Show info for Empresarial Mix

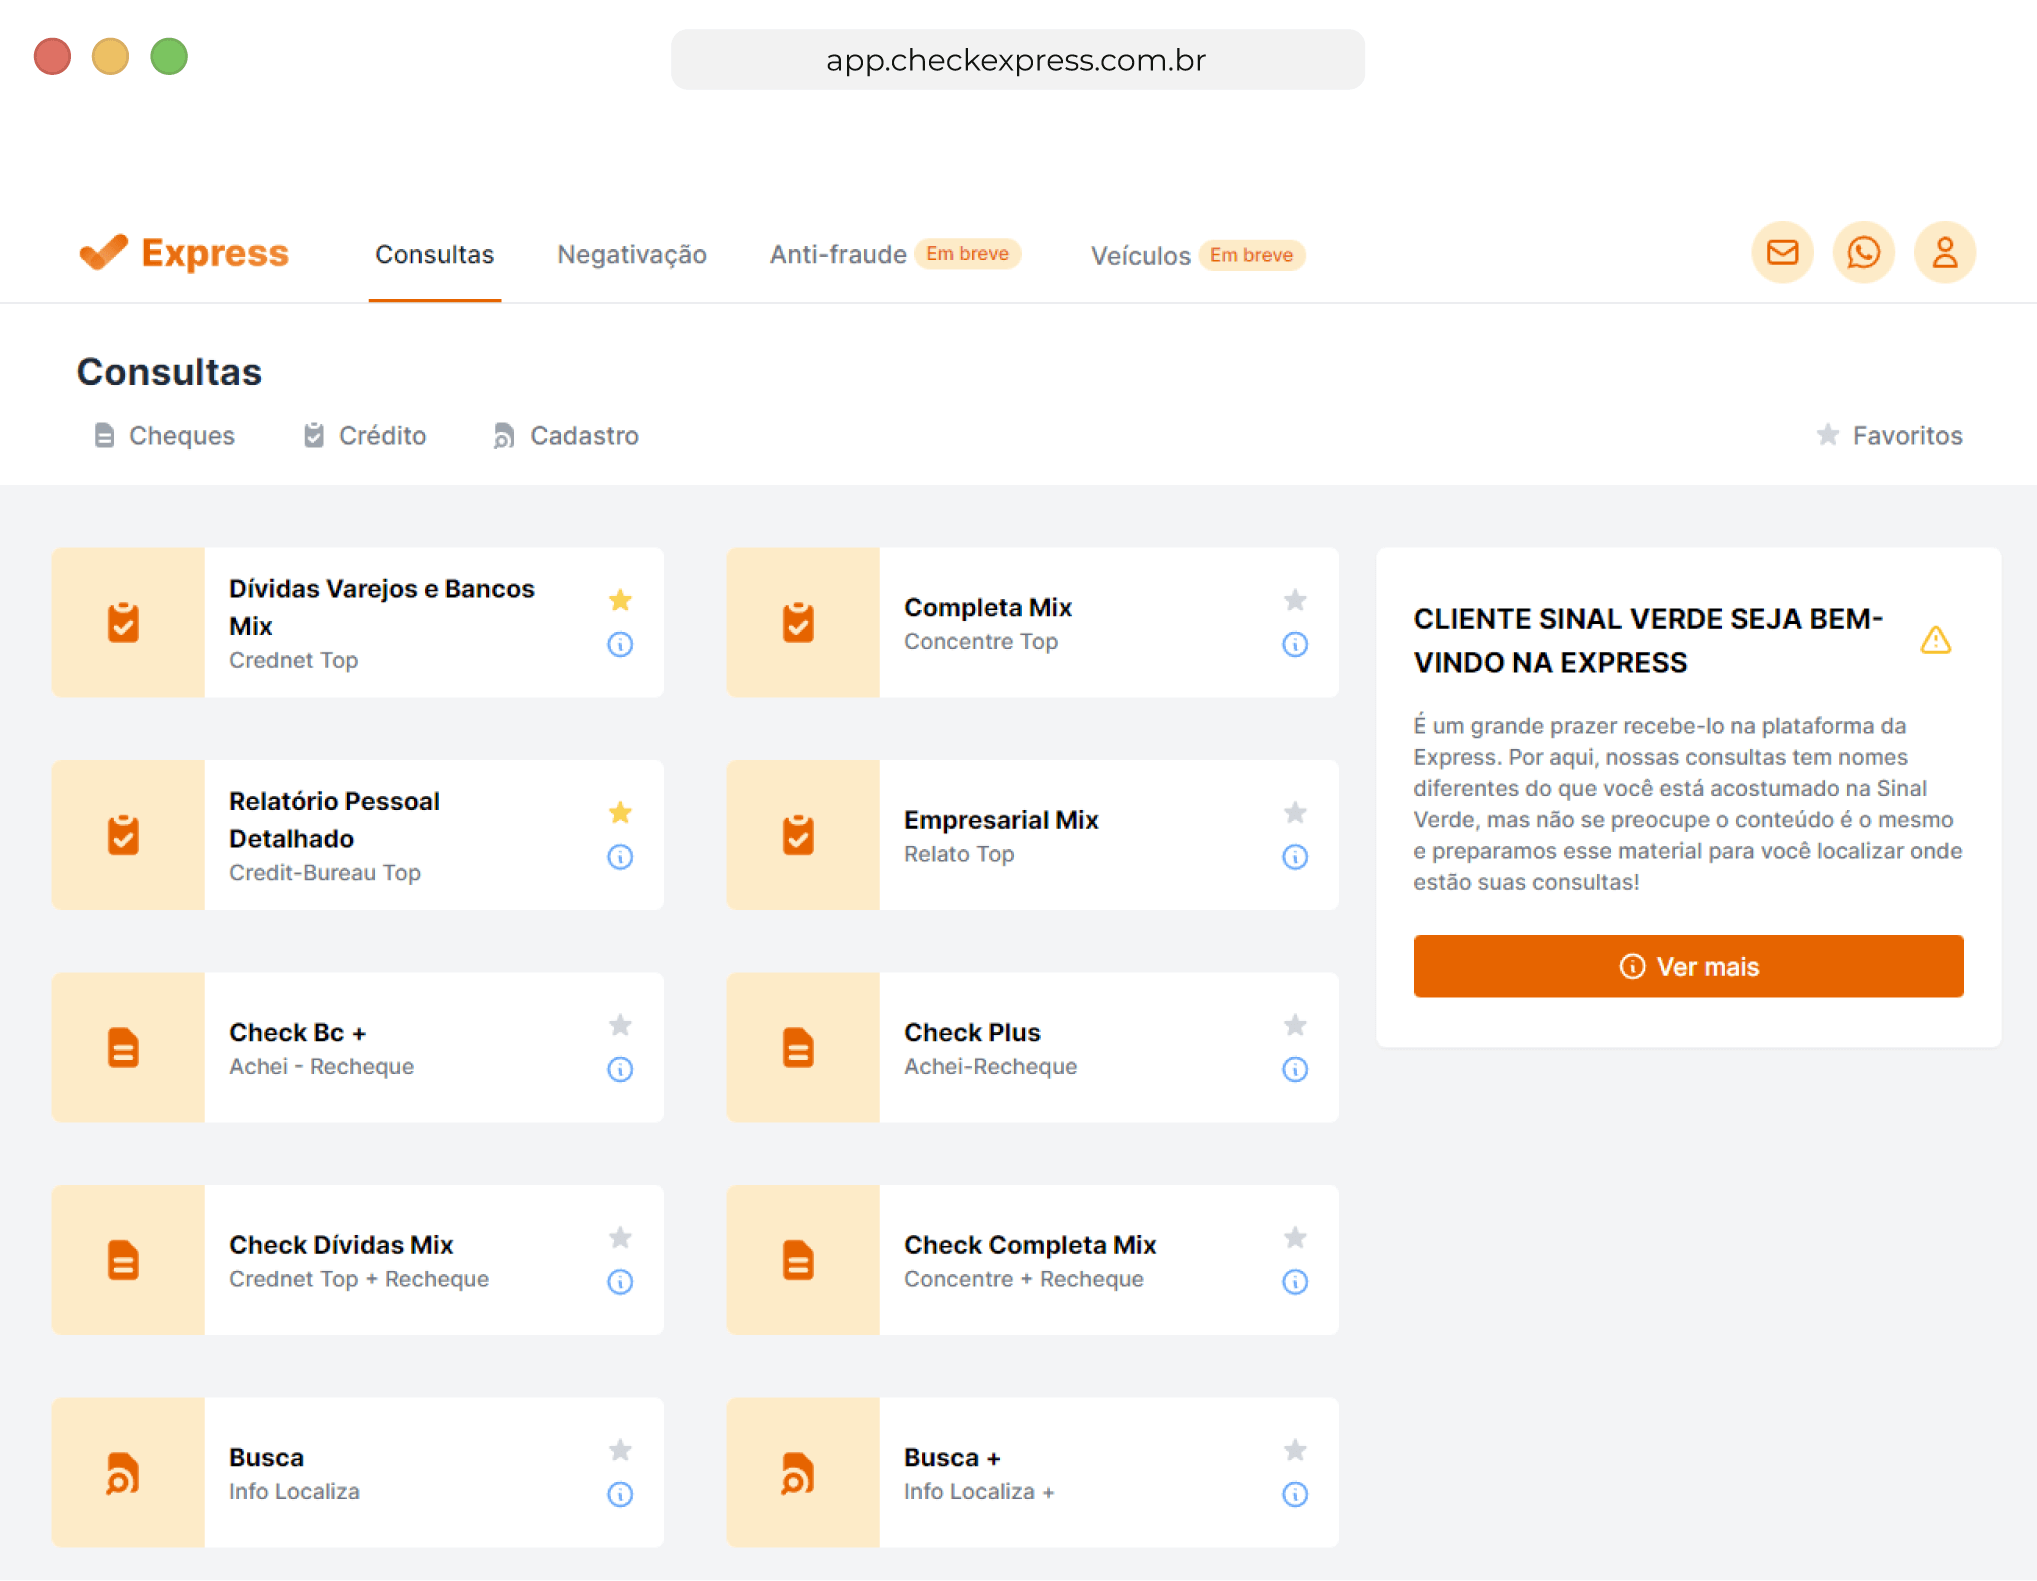pos(1295,857)
